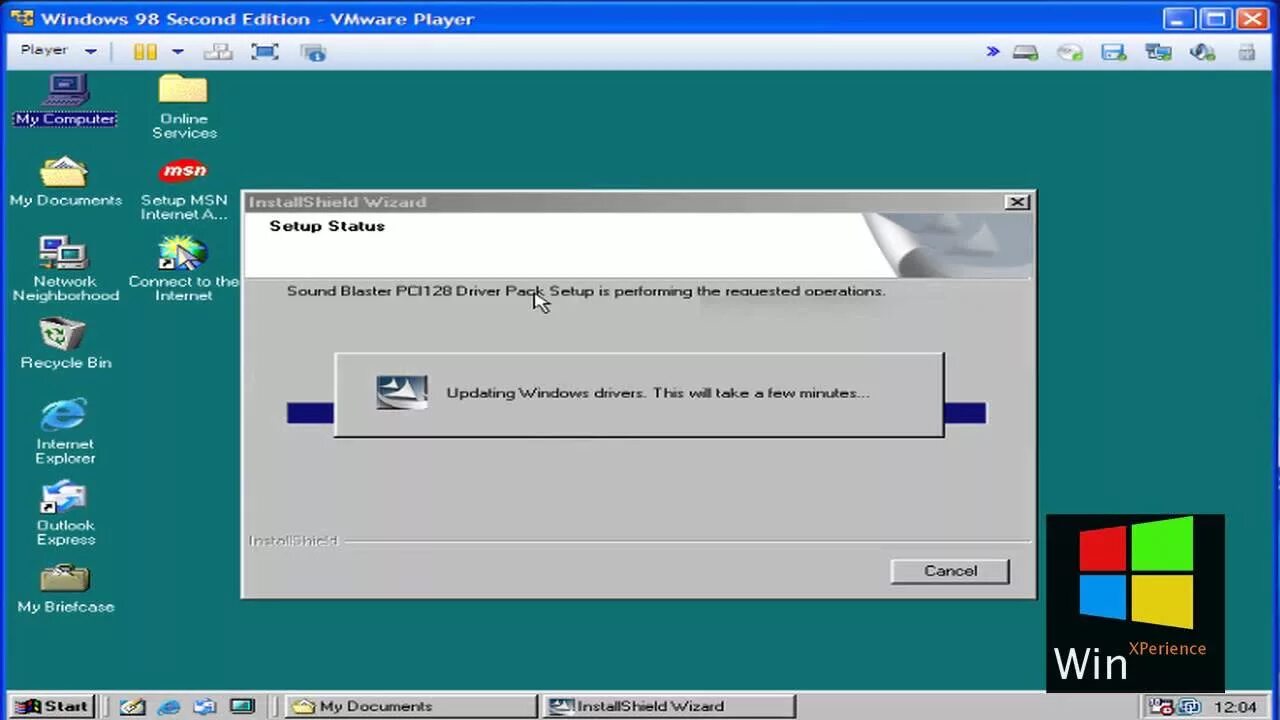Viewport: 1280px width, 720px height.
Task: Close the InstallShield Wizard dialog
Action: click(1017, 202)
